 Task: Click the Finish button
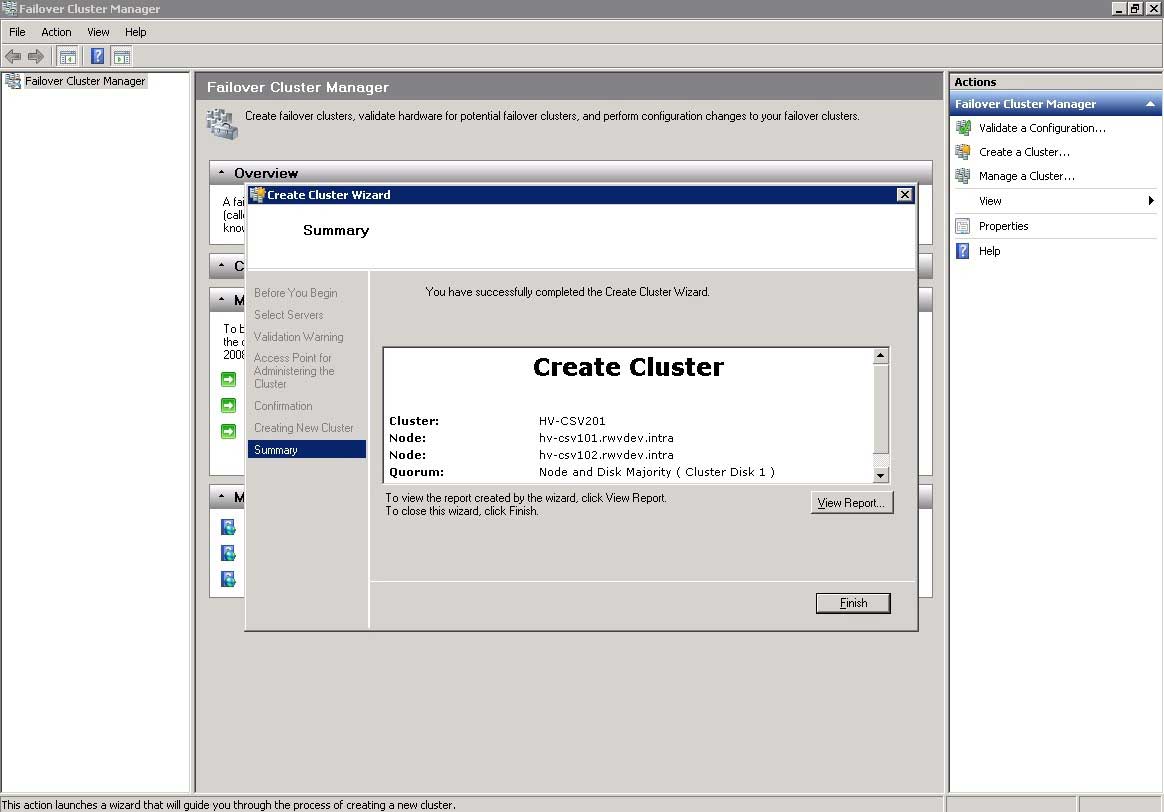coord(853,603)
